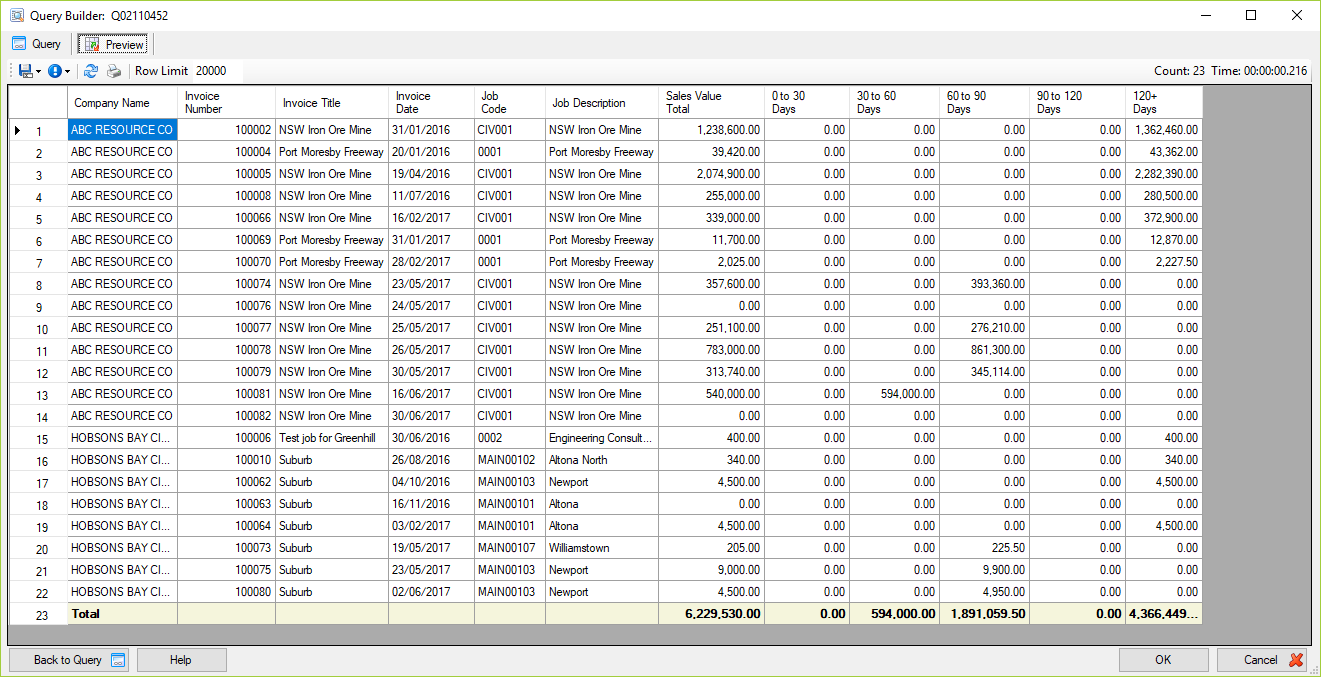Switch to the Query tab
The image size is (1321, 677).
tap(37, 43)
